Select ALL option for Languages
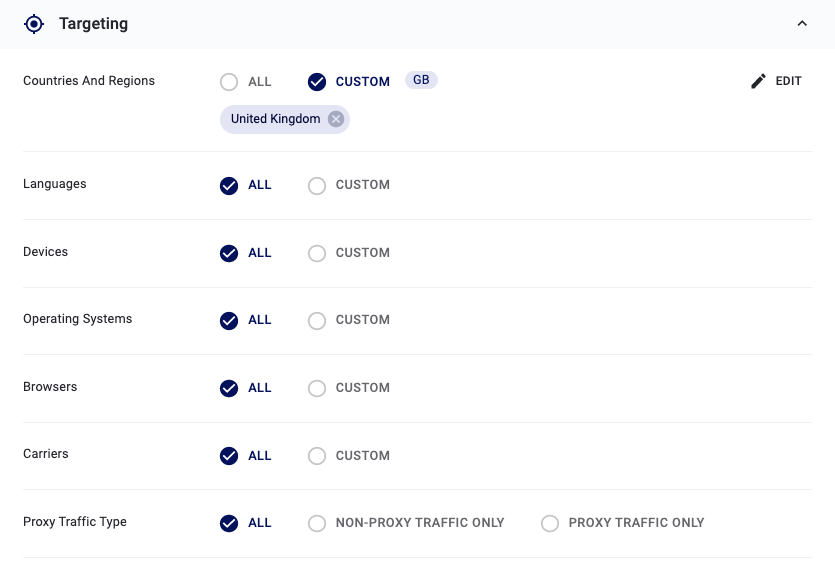Screen dimensions: 835x567 [229, 185]
